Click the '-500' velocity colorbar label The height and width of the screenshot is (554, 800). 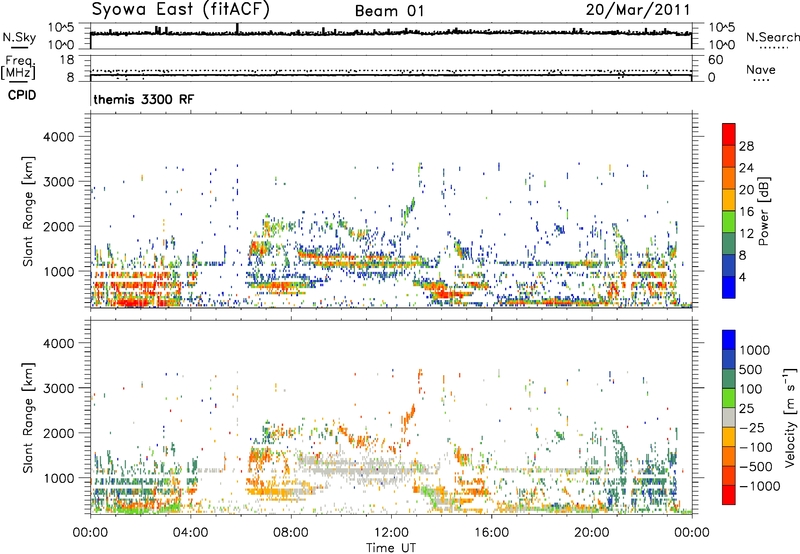pos(756,467)
